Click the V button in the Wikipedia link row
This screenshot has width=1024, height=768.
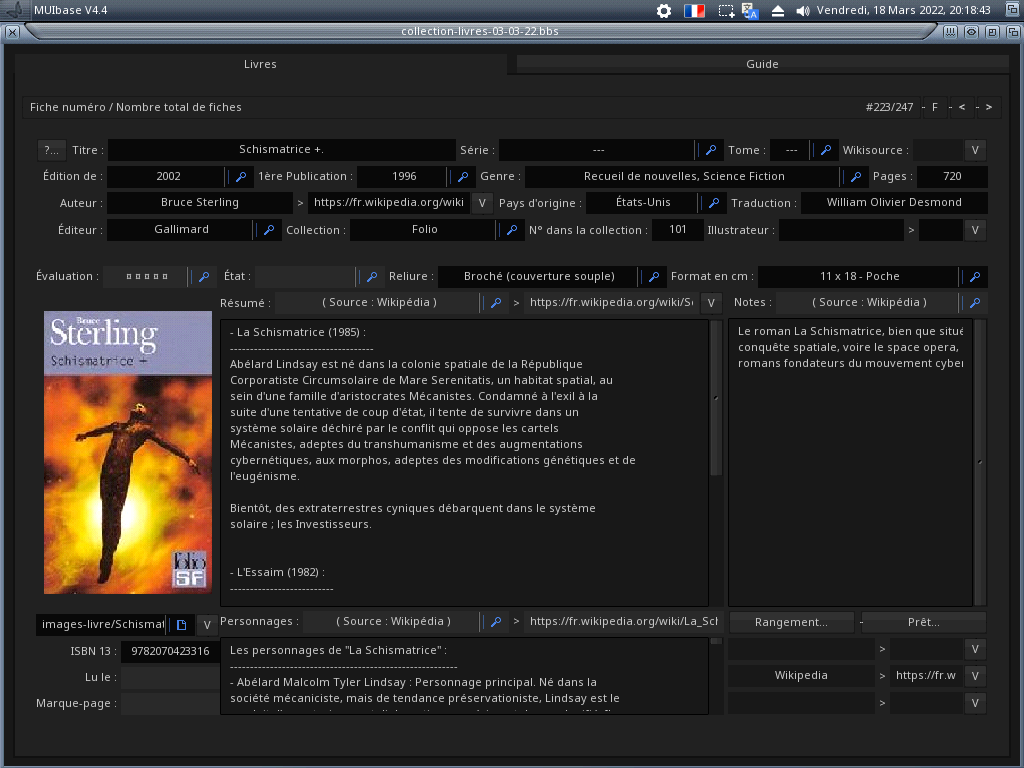coord(975,676)
